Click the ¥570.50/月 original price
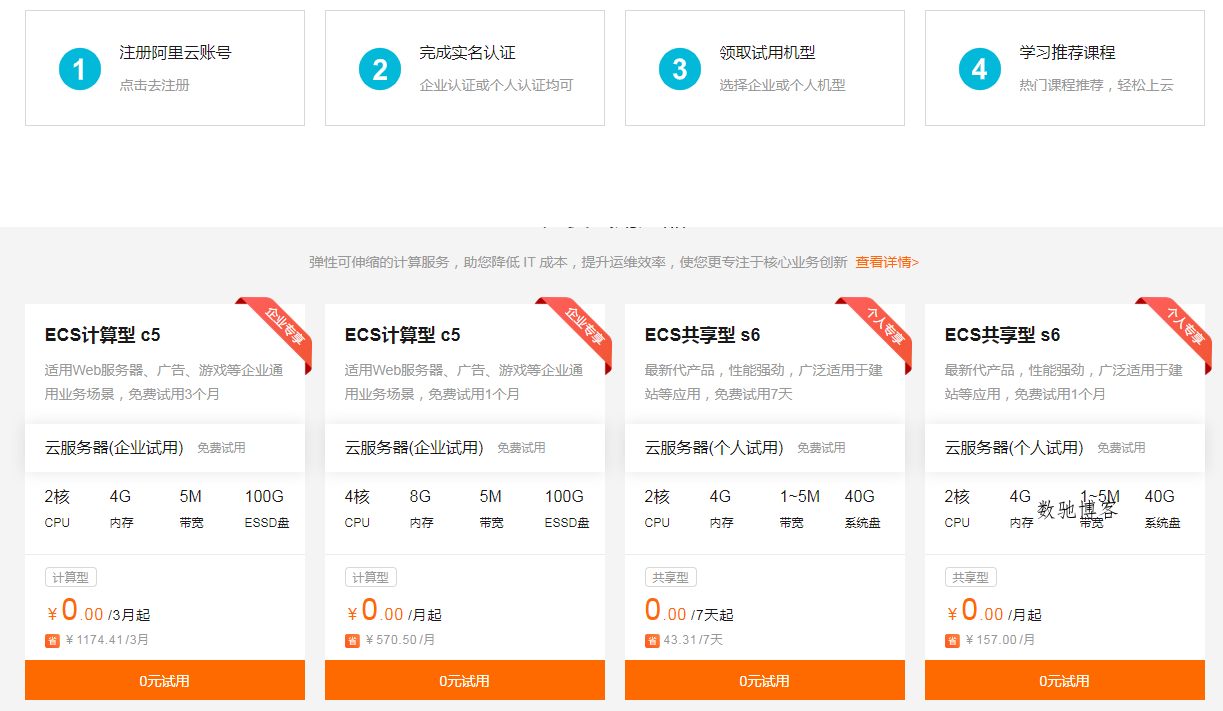1223x711 pixels. pyautogui.click(x=400, y=640)
